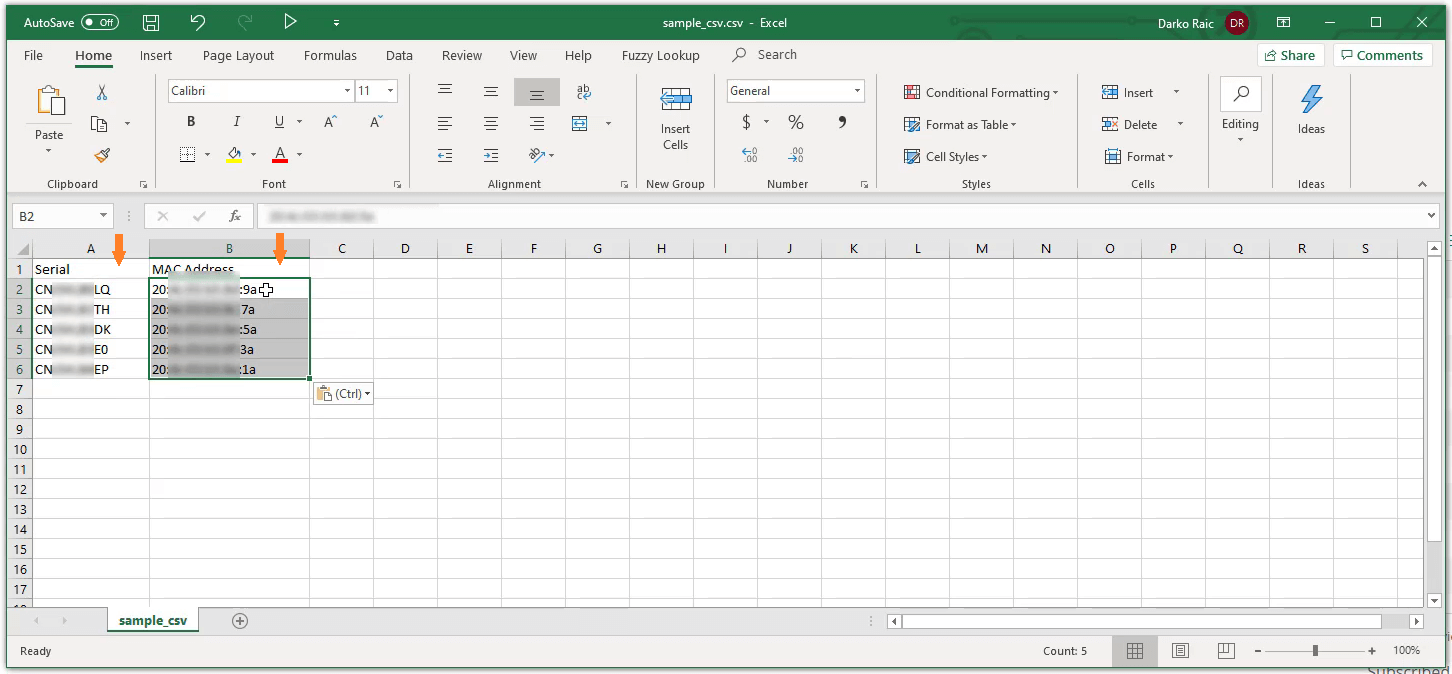Open the Comments pane
Image resolution: width=1452 pixels, height=674 pixels.
pos(1381,55)
